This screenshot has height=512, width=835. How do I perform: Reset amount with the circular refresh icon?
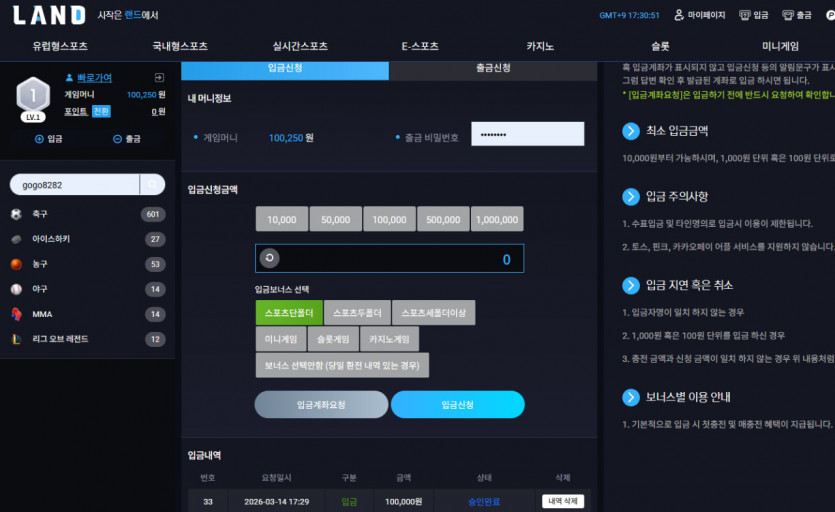[x=269, y=258]
